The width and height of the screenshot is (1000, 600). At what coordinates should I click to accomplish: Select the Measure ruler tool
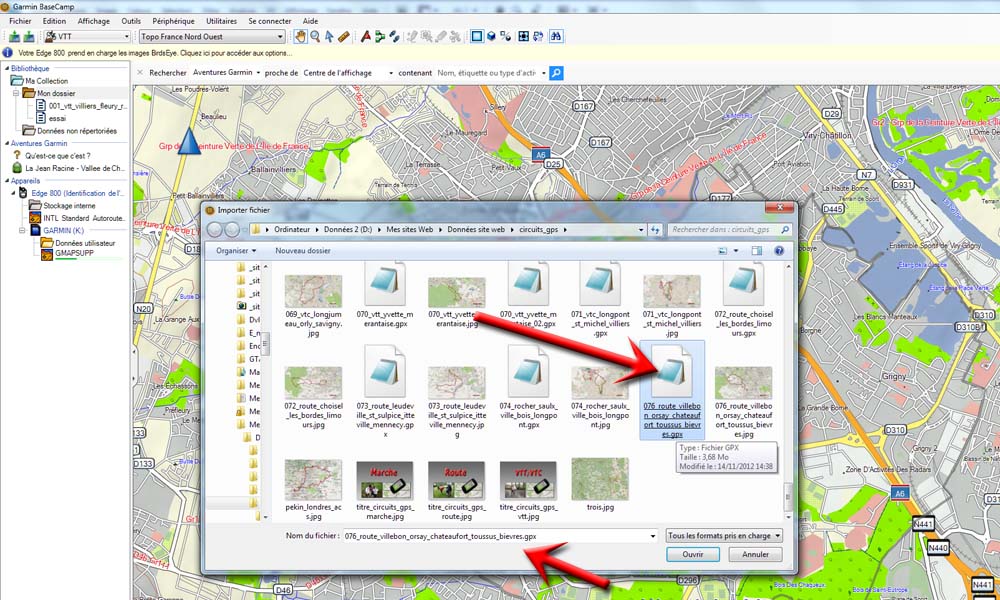tap(344, 36)
